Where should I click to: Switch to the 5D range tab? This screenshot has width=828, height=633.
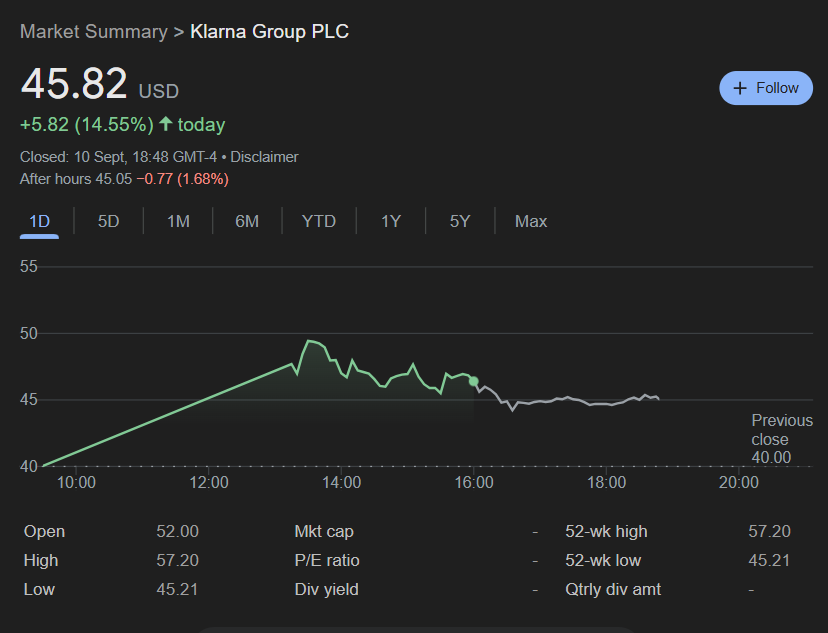tap(108, 221)
